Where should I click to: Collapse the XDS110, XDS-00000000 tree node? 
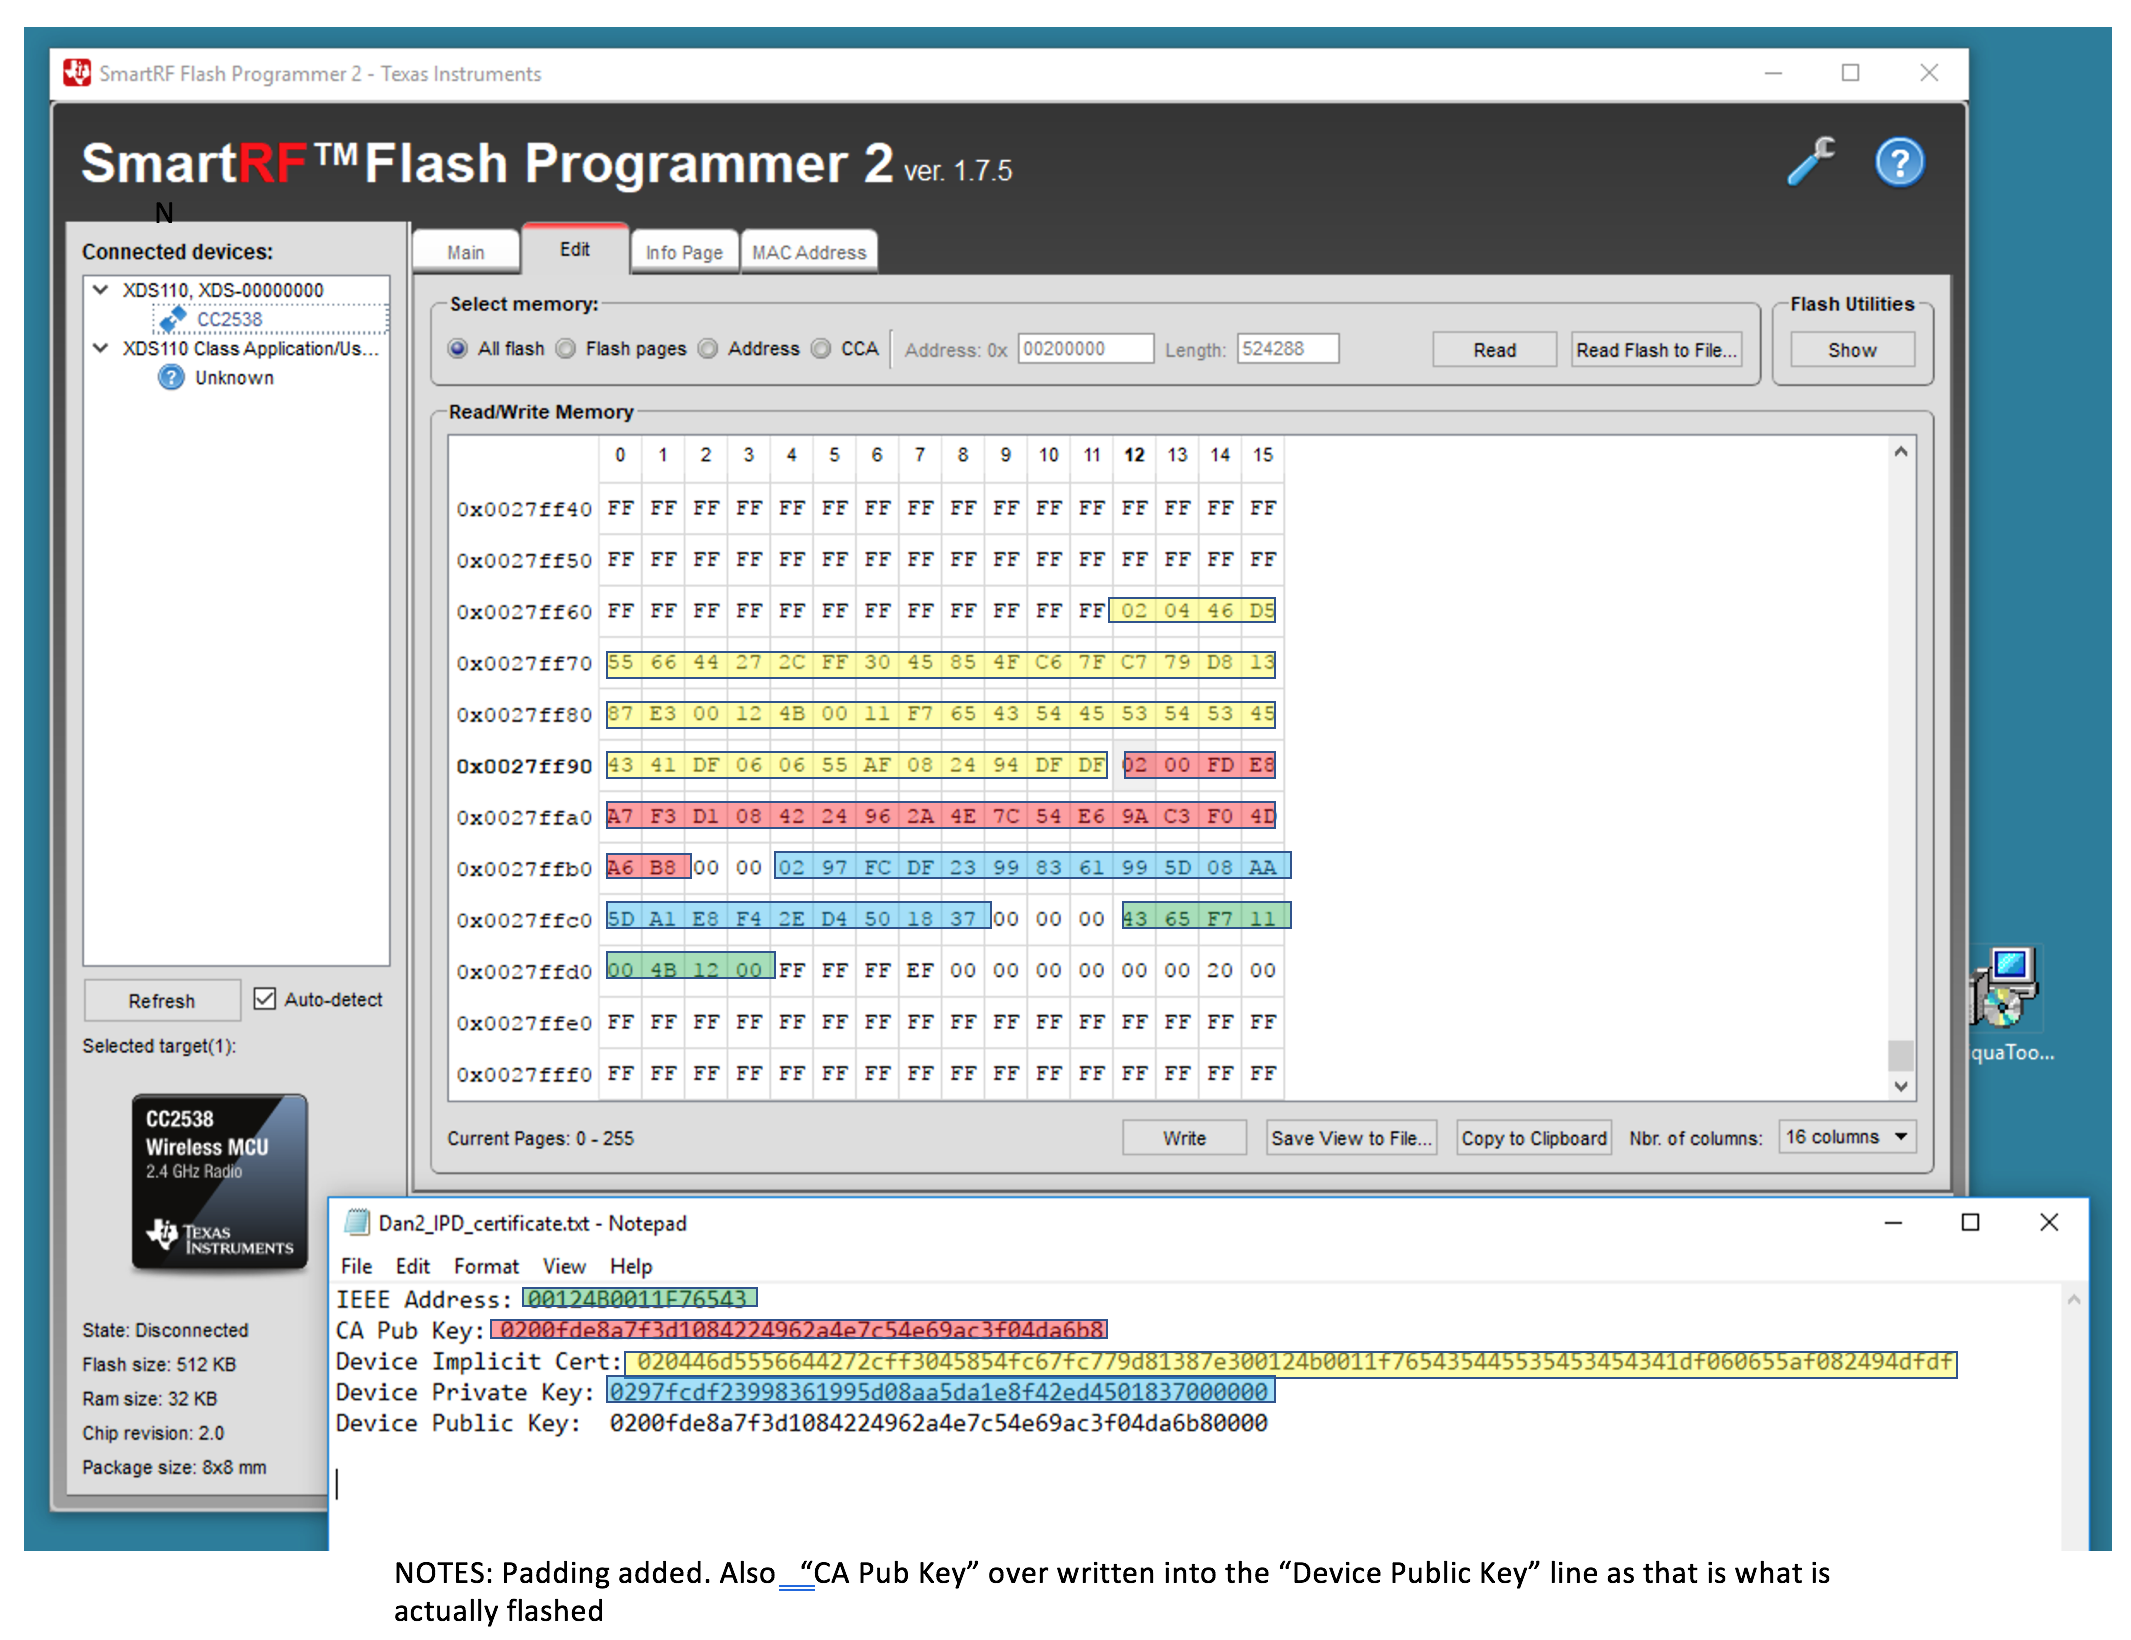(100, 290)
